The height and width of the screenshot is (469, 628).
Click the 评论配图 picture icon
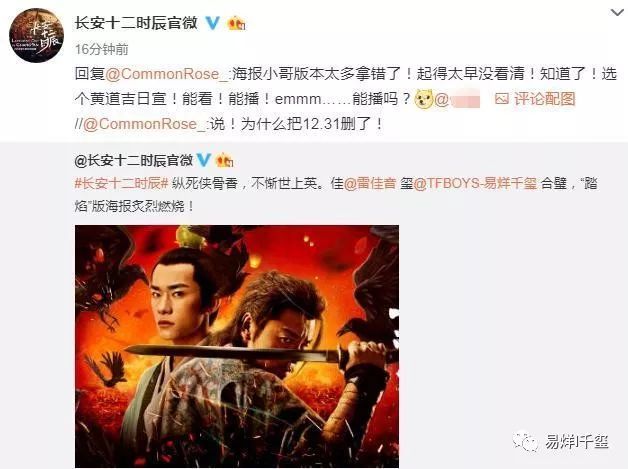coord(502,99)
